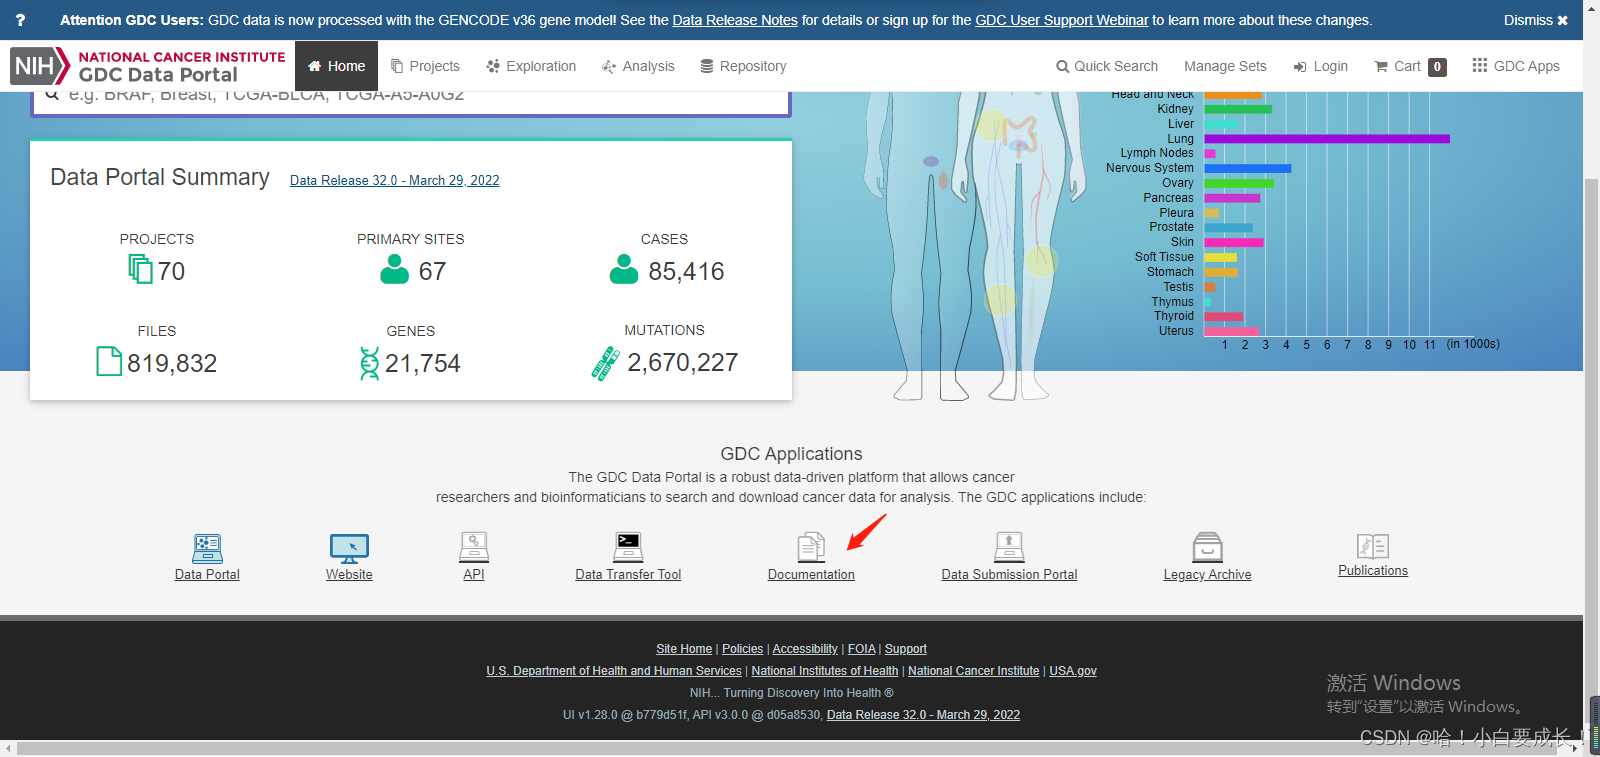Click the blue Nervous System chart bar

(1248, 168)
